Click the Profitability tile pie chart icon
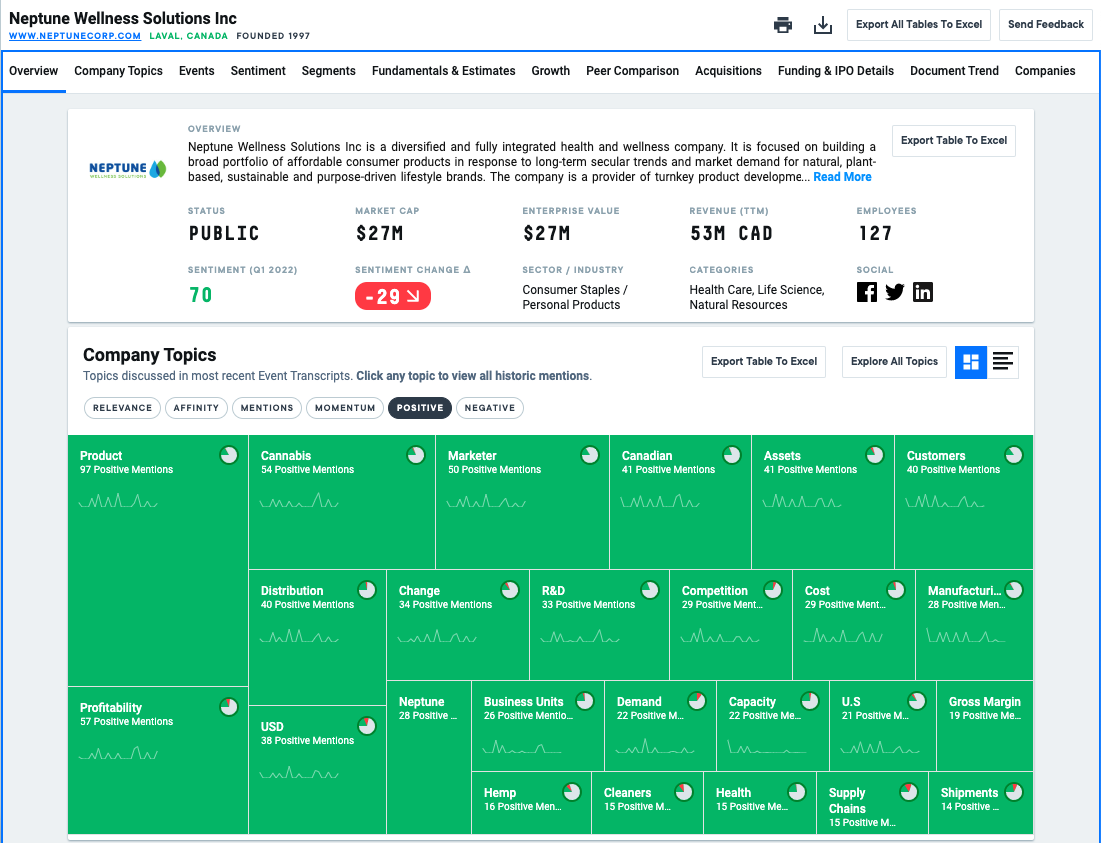 tap(229, 707)
